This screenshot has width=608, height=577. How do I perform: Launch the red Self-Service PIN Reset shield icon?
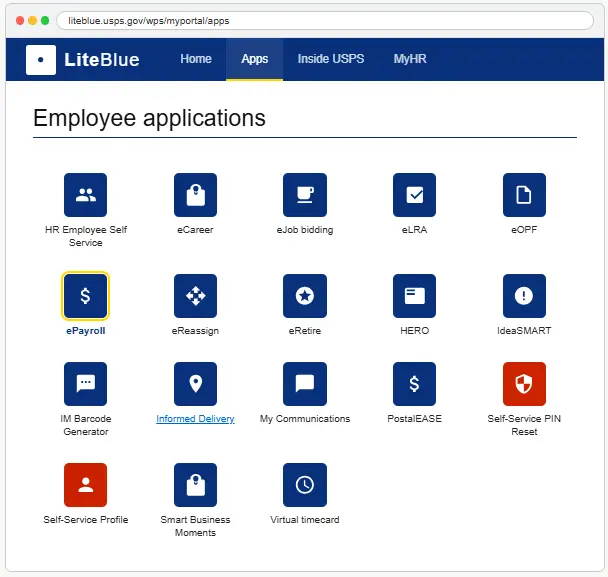(524, 384)
